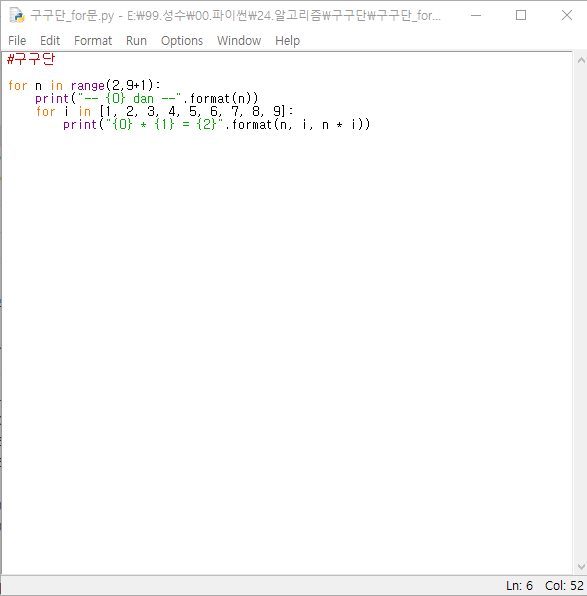Click the list '[1, 2, 3, 4, 5, 6, 7, 8, 9]'

click(192, 111)
